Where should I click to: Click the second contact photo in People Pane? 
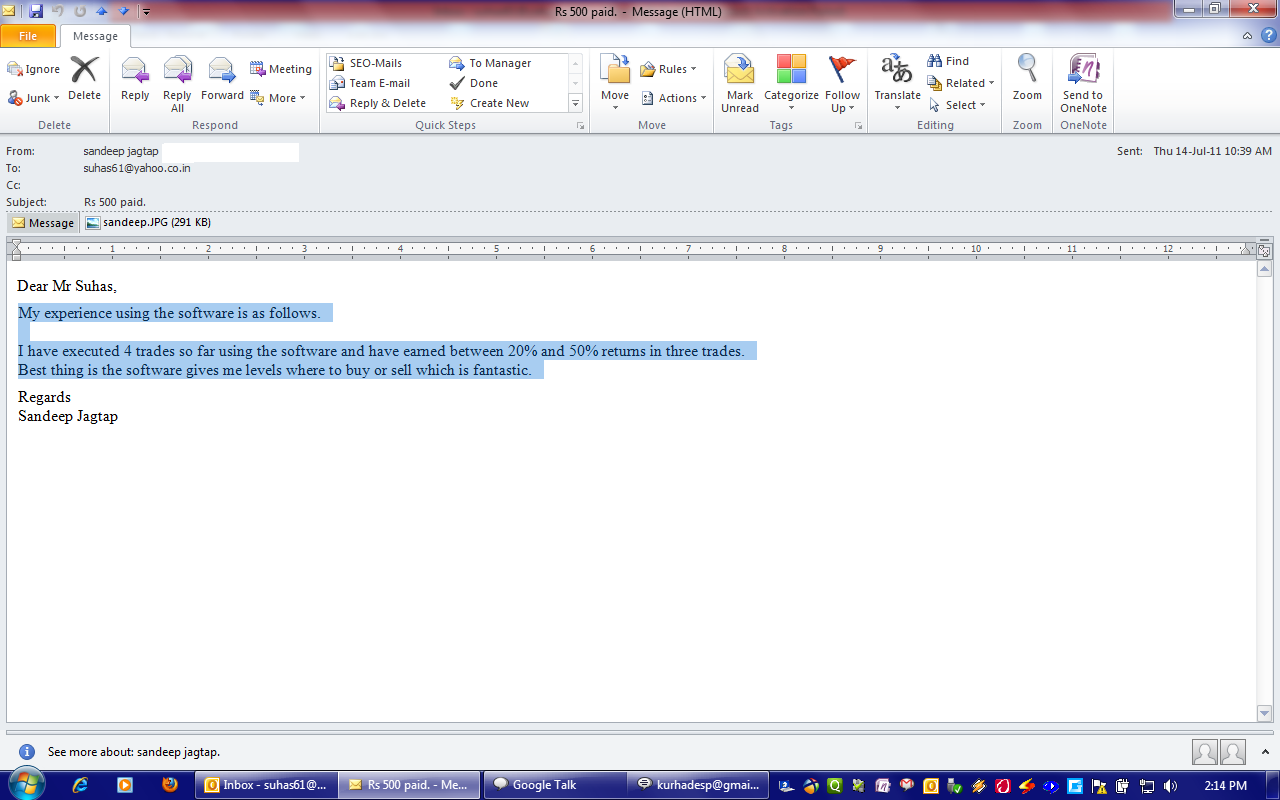point(1233,752)
